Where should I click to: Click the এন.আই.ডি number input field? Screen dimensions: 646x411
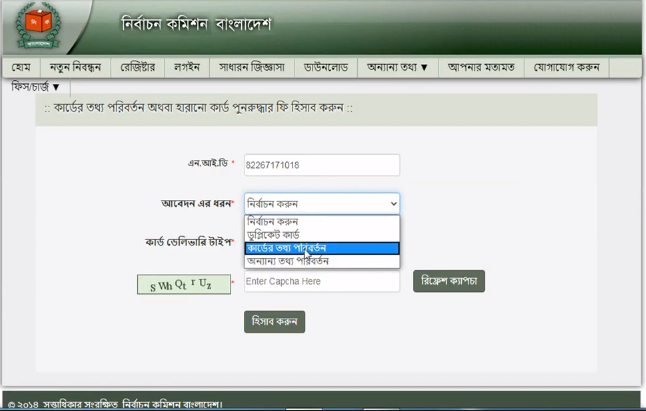[321, 165]
